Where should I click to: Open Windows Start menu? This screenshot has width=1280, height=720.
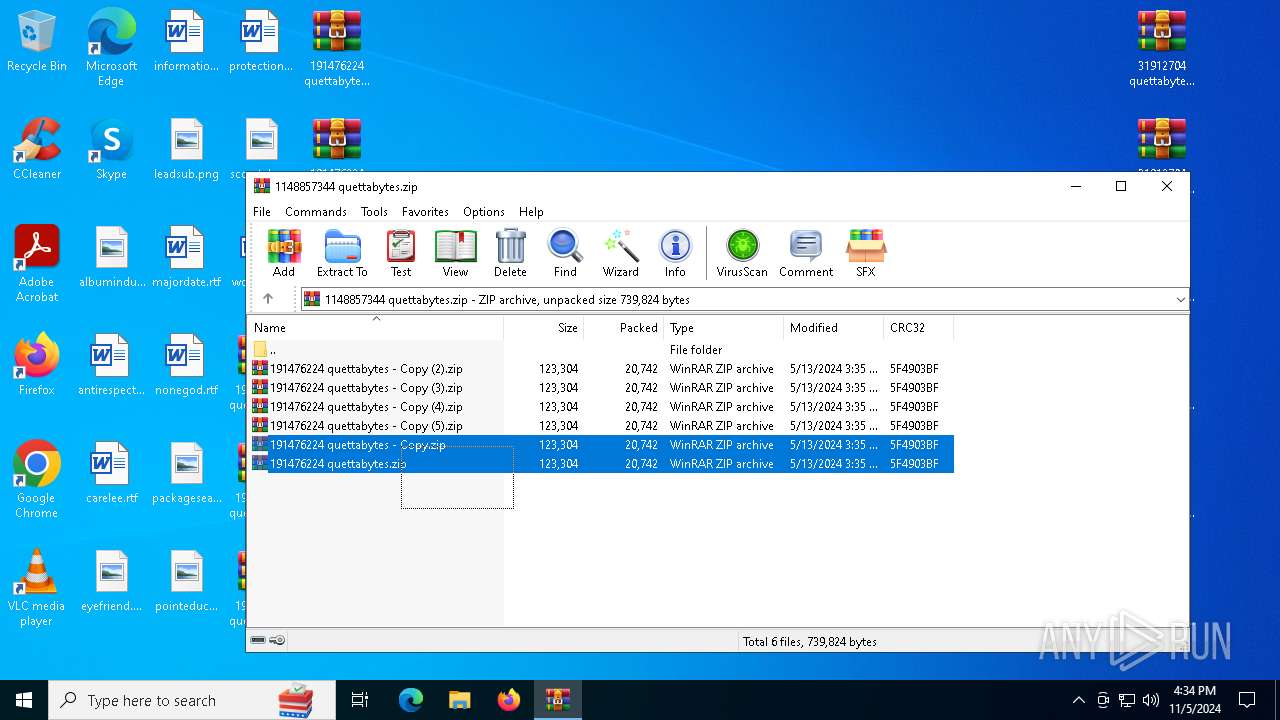[24, 700]
